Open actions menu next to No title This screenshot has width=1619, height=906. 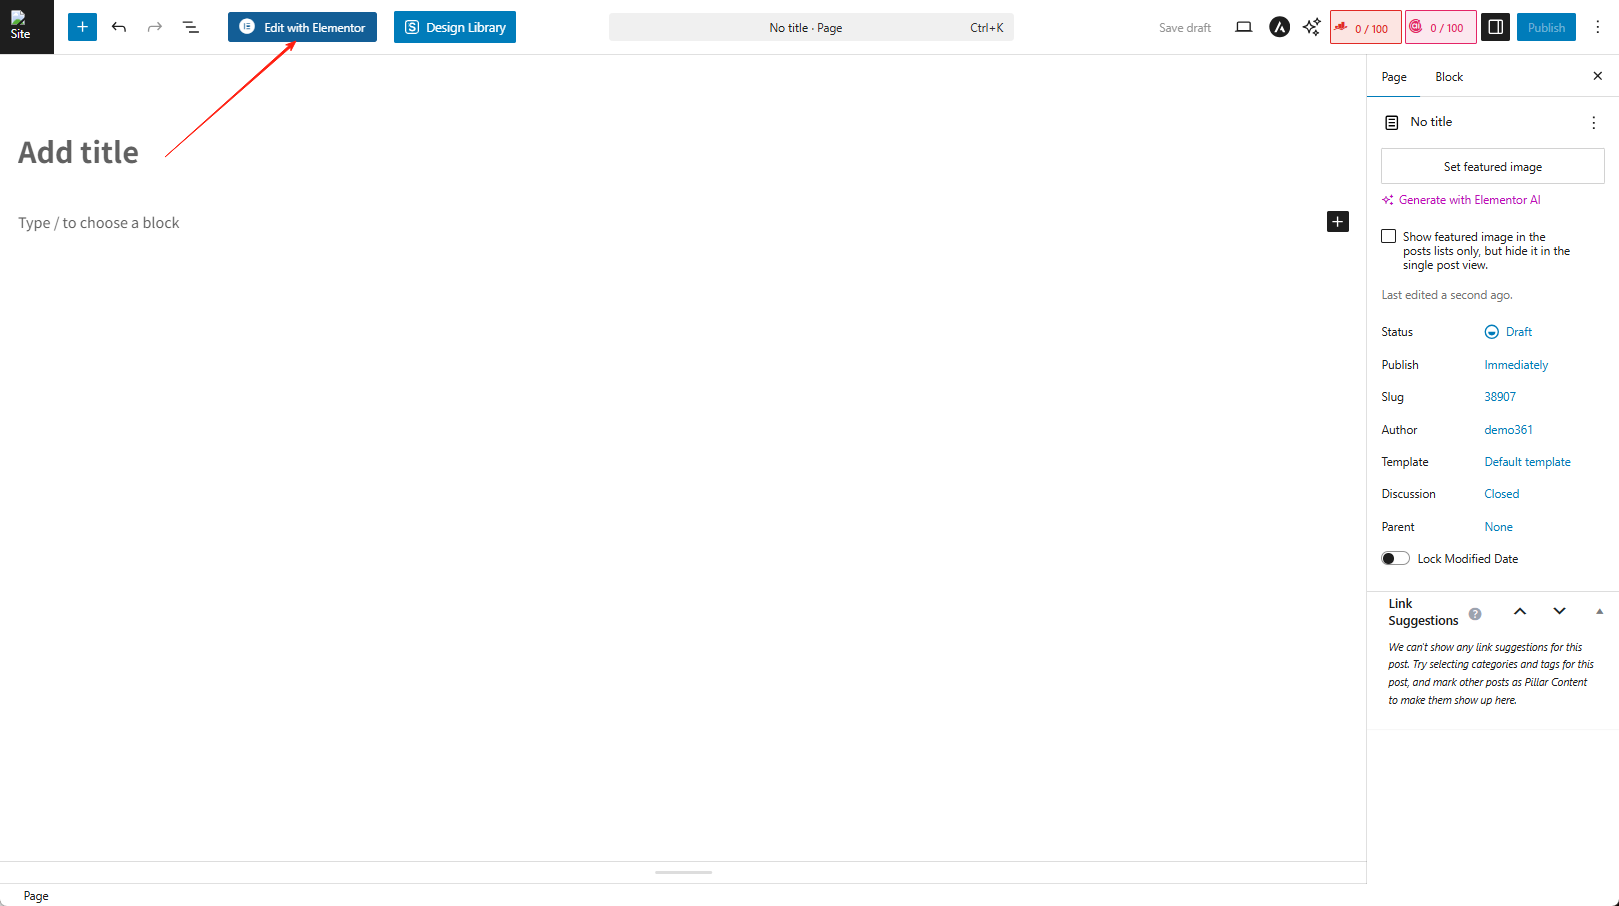click(x=1593, y=122)
